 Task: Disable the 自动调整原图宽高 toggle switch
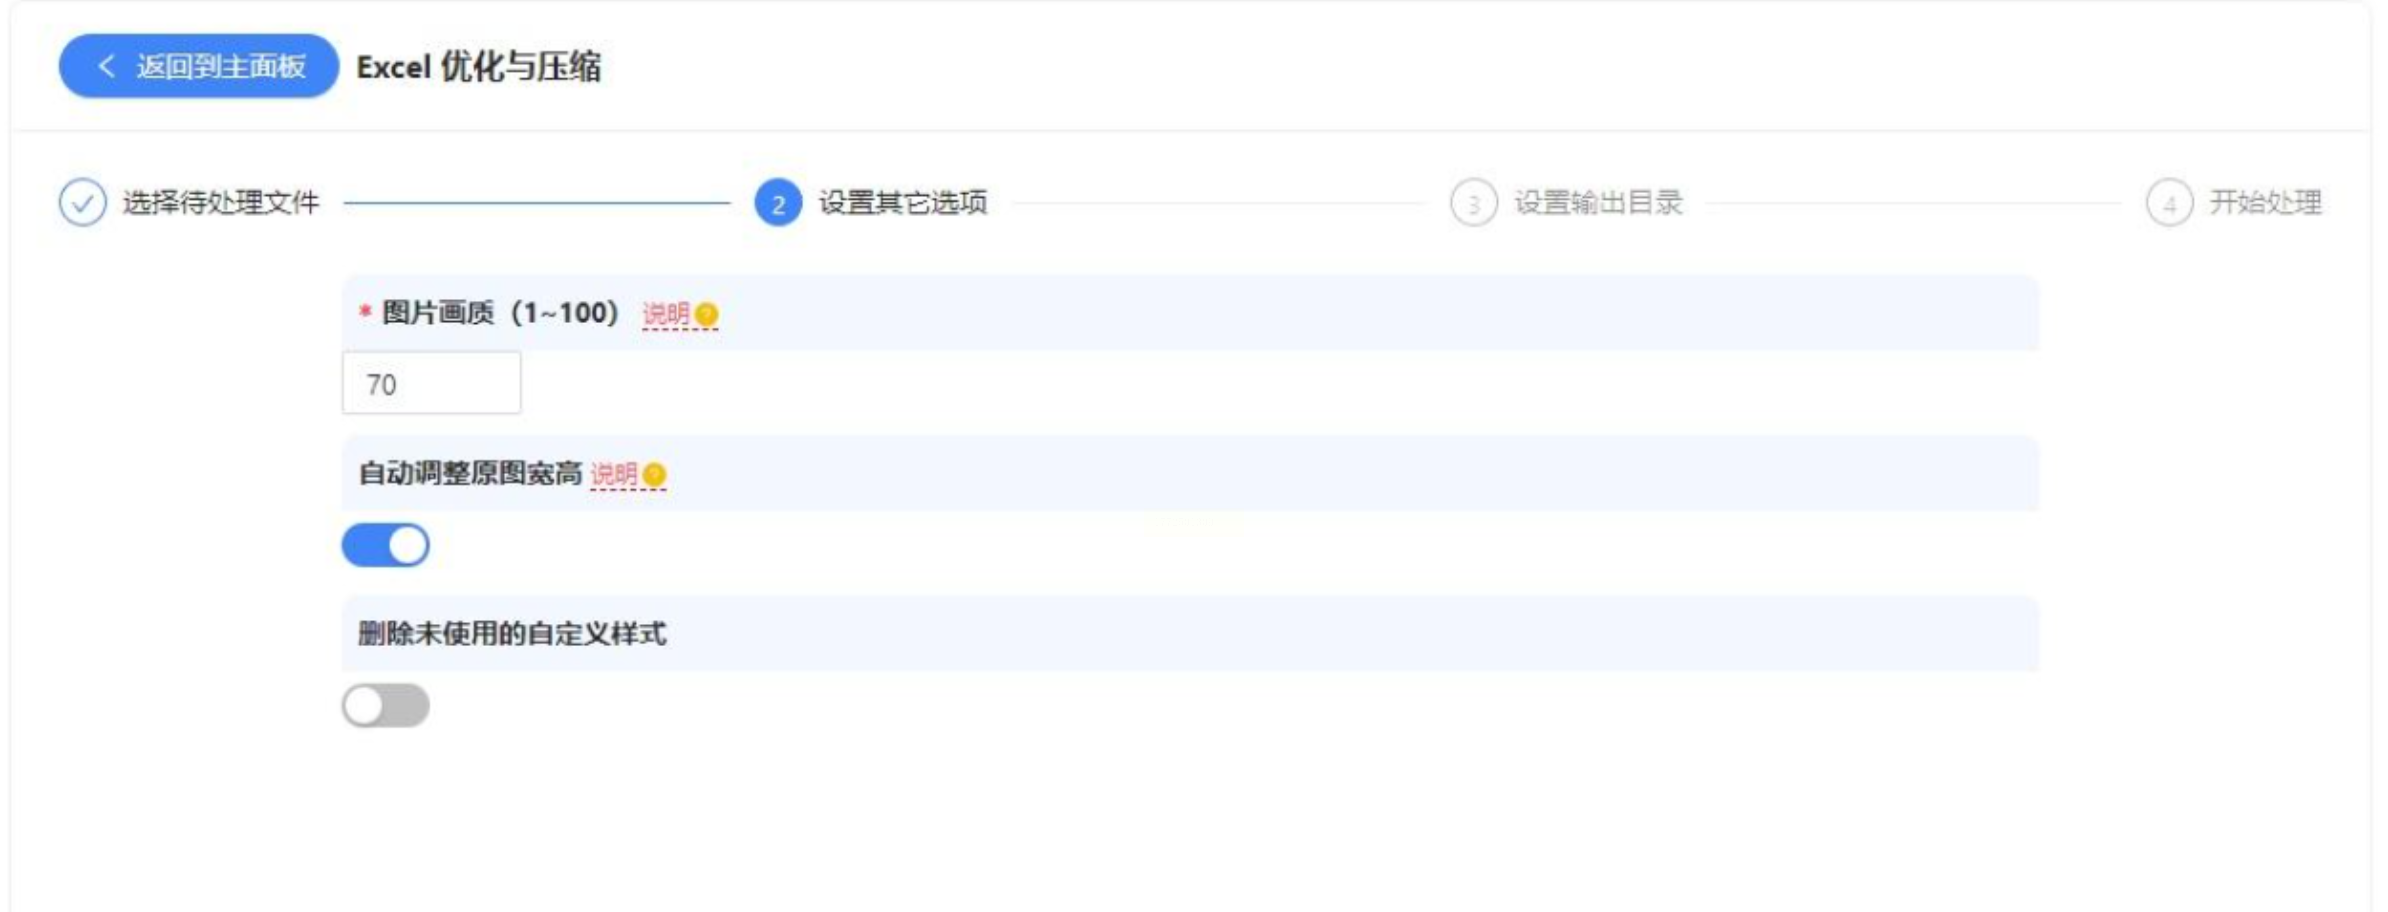385,546
